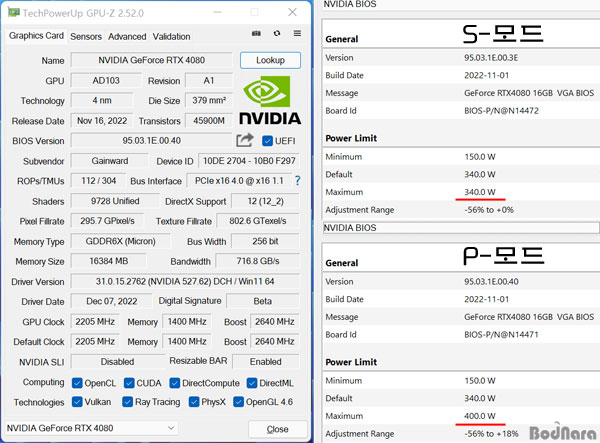The height and width of the screenshot is (443, 600).
Task: Click the Release Date Nov 16, 2022 field
Action: coord(102,121)
